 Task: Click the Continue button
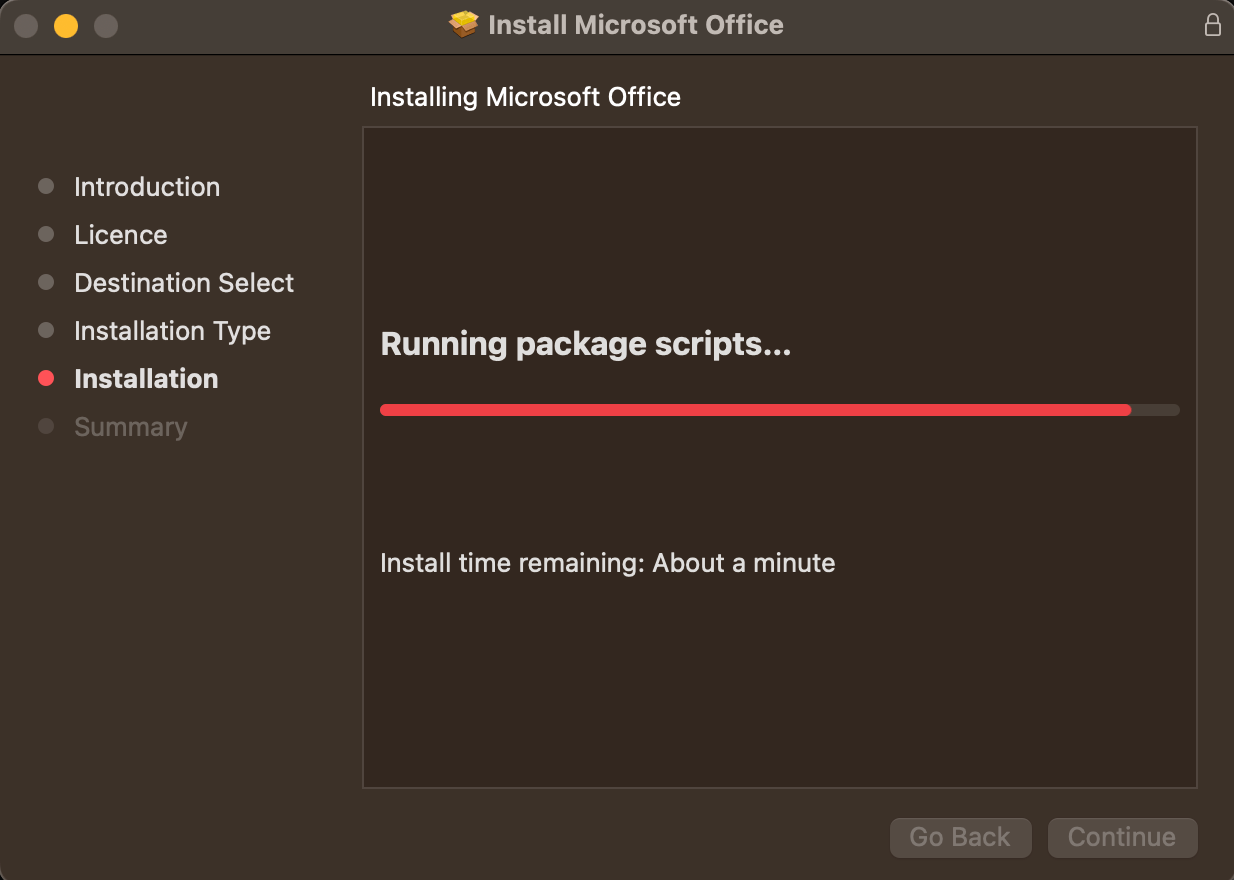[1122, 837]
